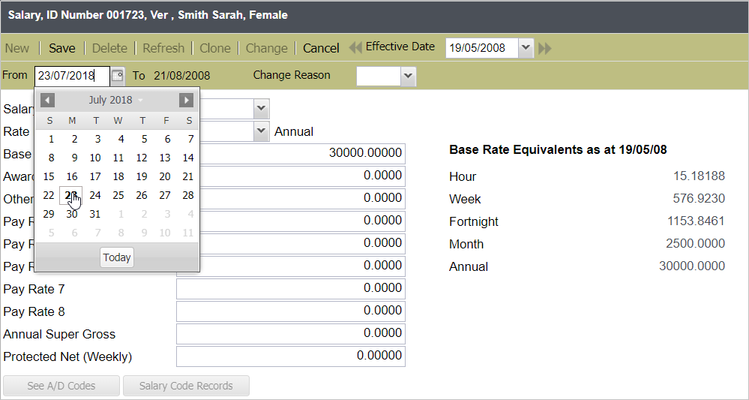Select July 12 in the calendar
Viewport: 749px width, 400px height.
tap(141, 158)
